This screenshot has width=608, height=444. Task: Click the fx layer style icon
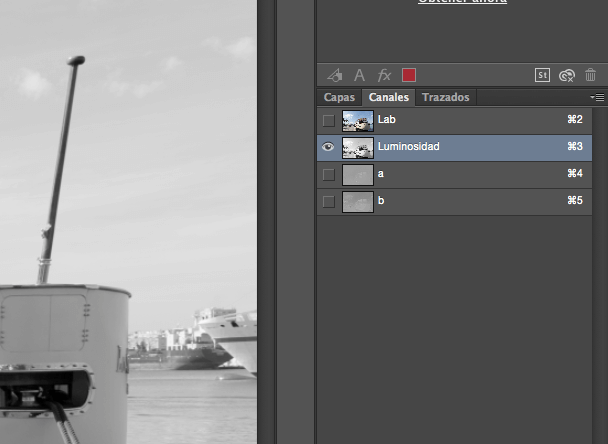384,75
